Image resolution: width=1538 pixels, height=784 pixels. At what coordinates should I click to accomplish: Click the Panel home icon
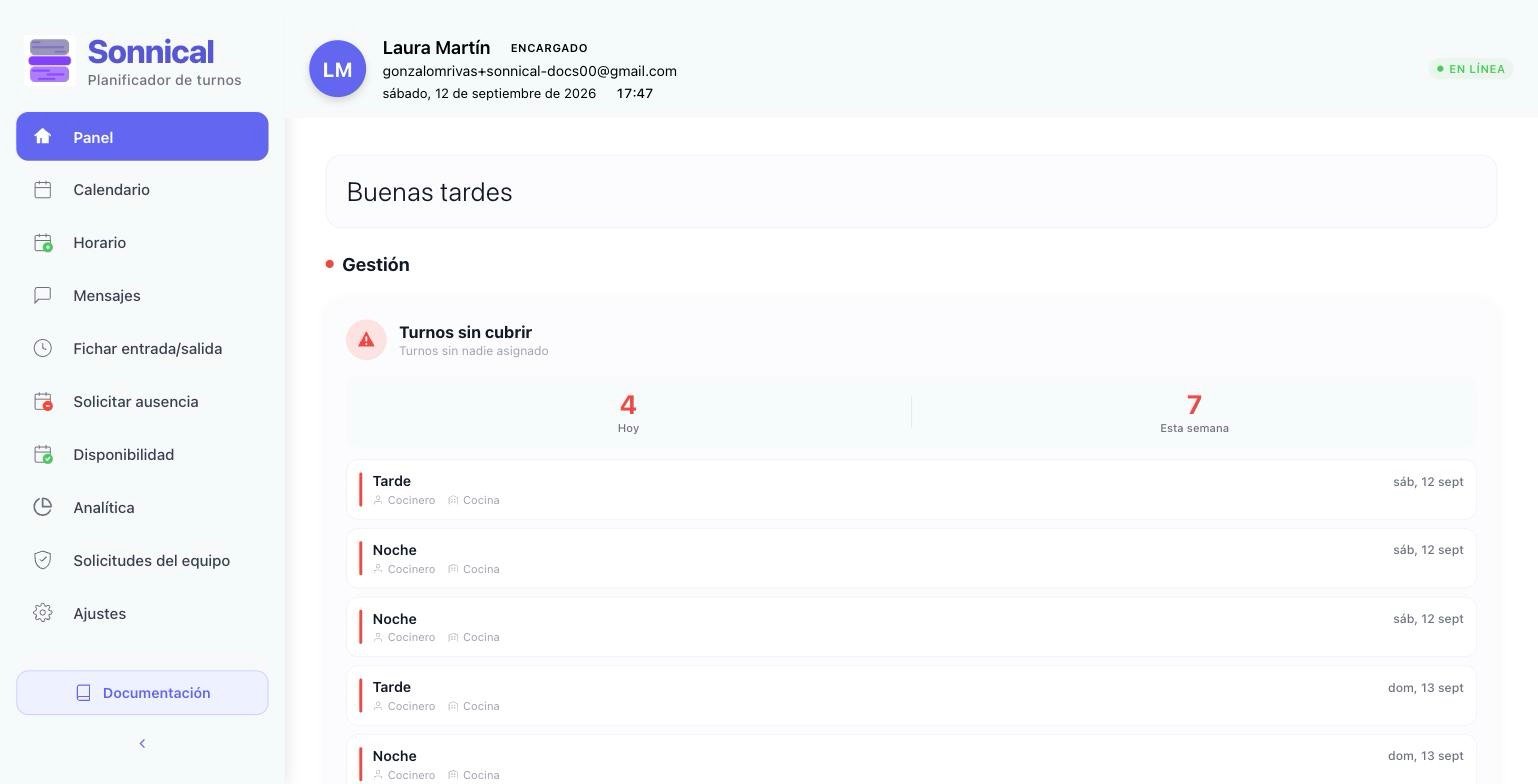click(42, 136)
